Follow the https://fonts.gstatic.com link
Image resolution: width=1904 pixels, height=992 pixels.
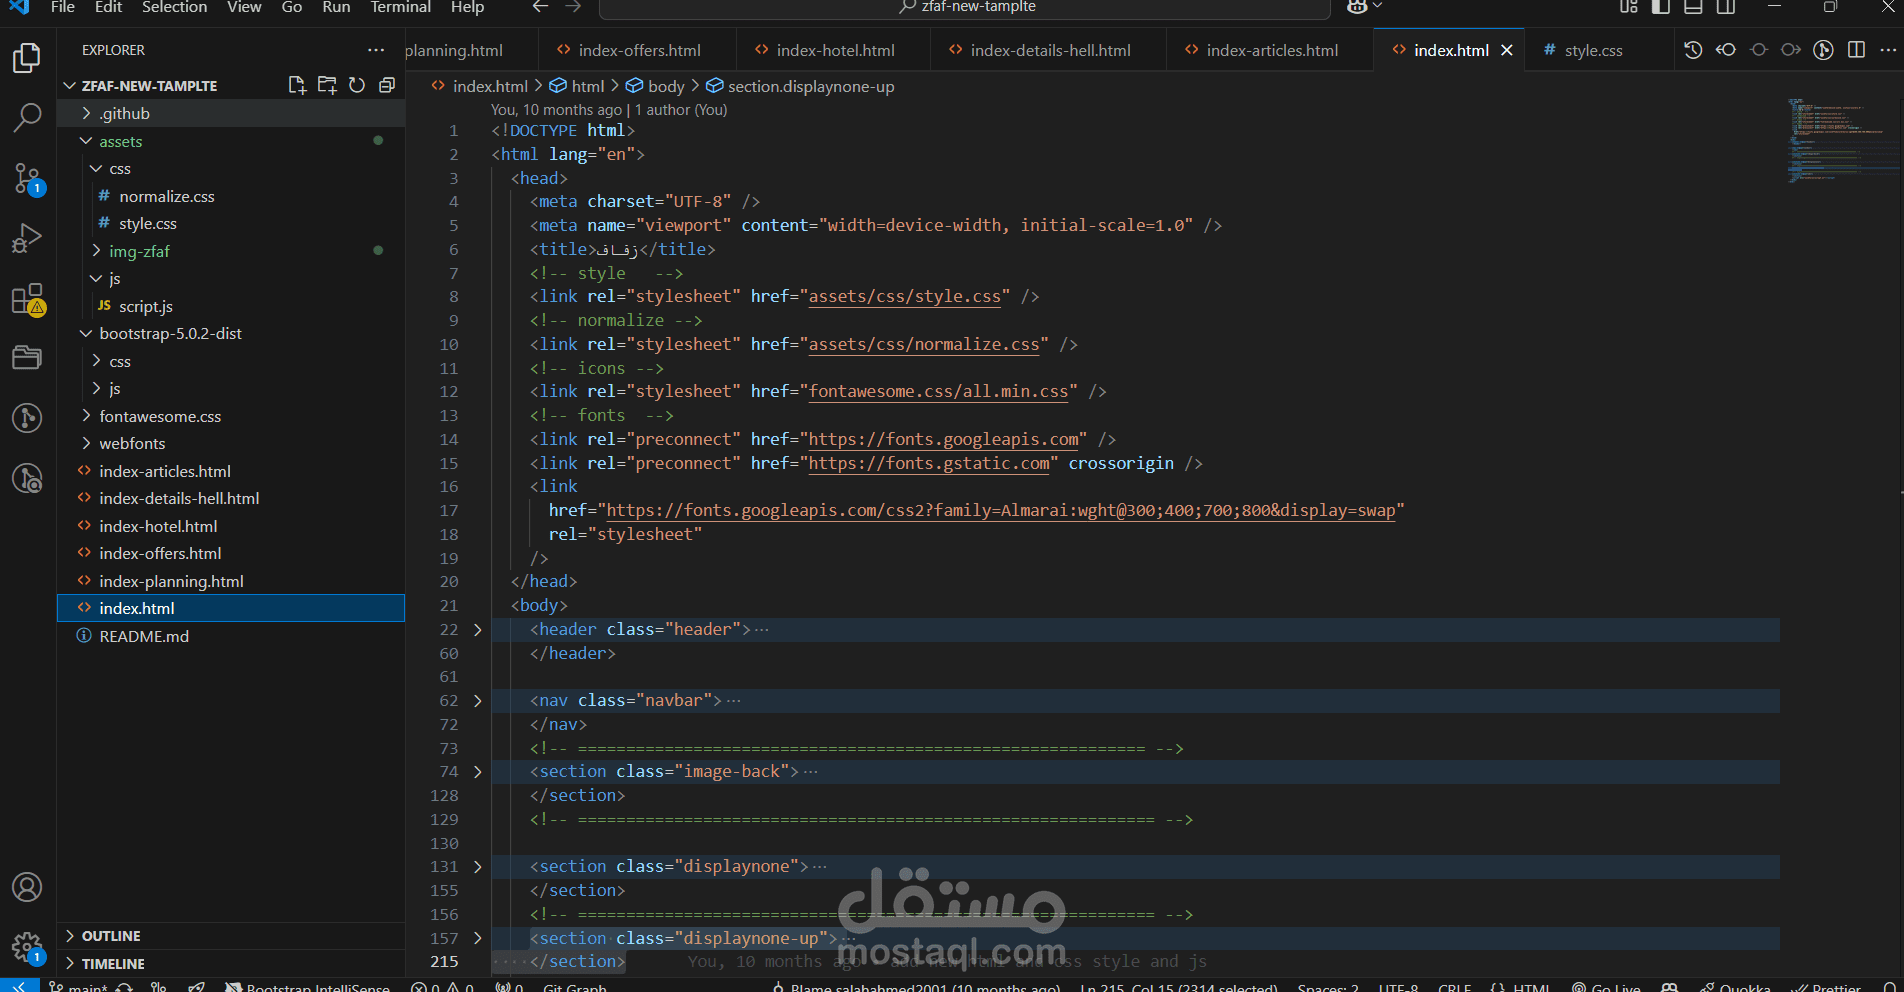(929, 463)
